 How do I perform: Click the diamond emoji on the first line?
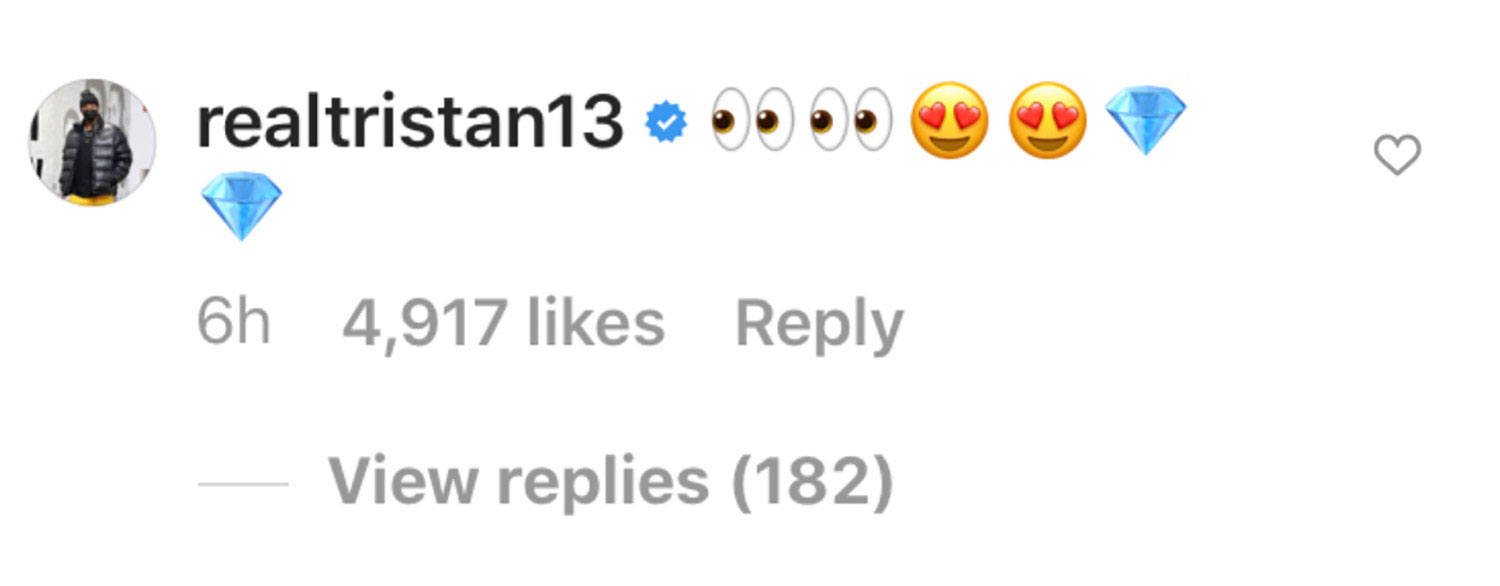click(x=1146, y=120)
